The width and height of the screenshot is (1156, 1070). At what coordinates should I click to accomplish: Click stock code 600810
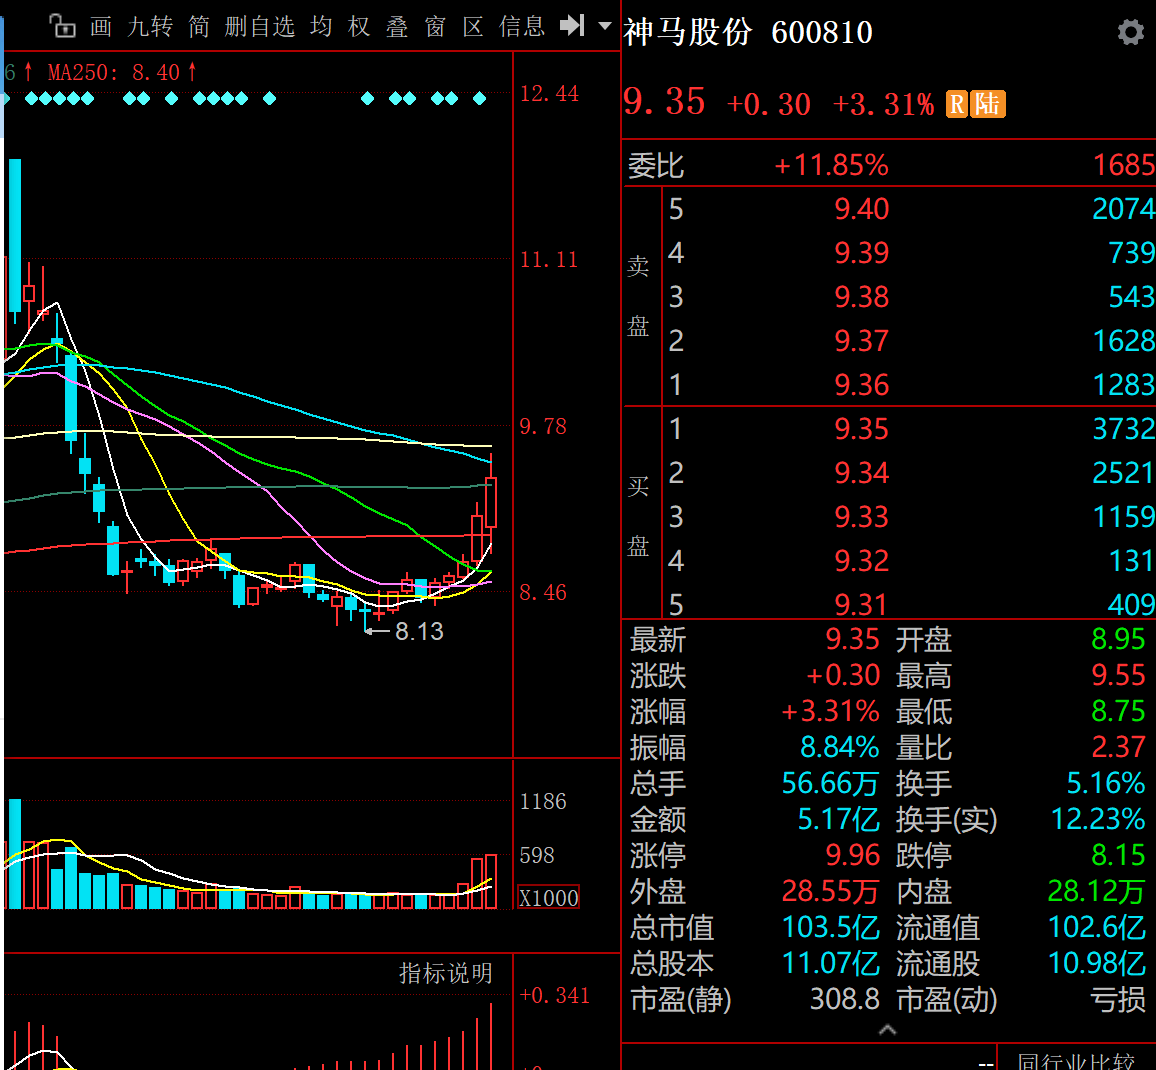(822, 32)
